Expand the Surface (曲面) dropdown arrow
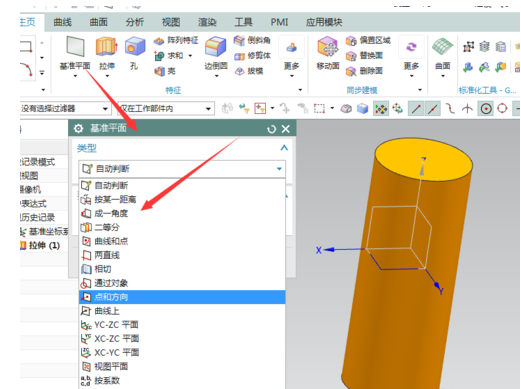This screenshot has height=389, width=521. [x=443, y=76]
